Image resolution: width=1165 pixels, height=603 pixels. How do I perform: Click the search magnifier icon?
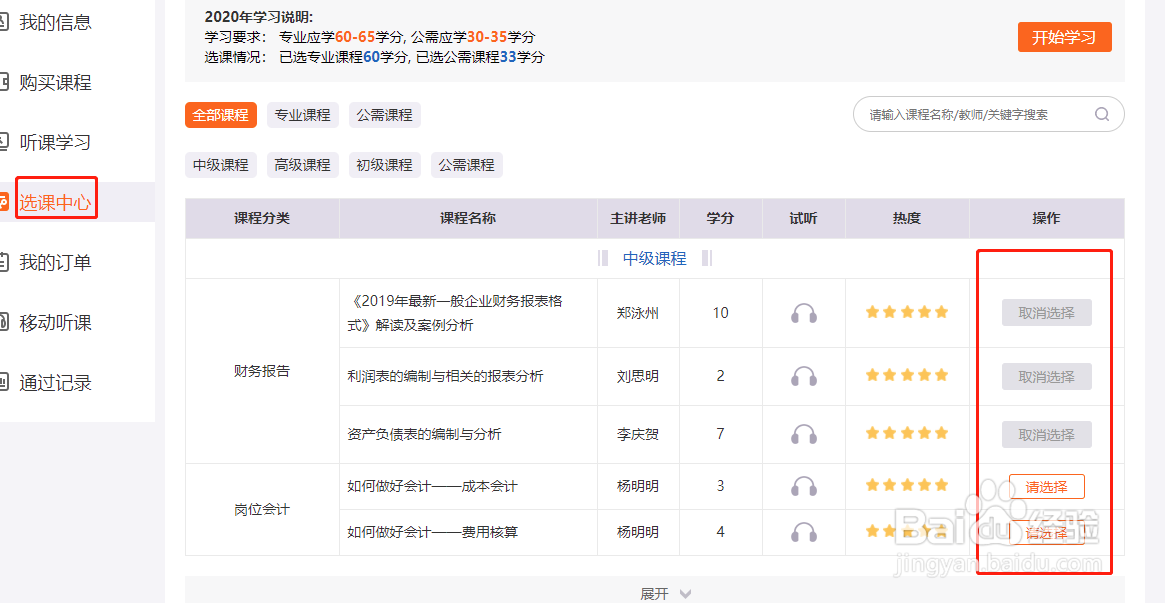[x=1102, y=114]
